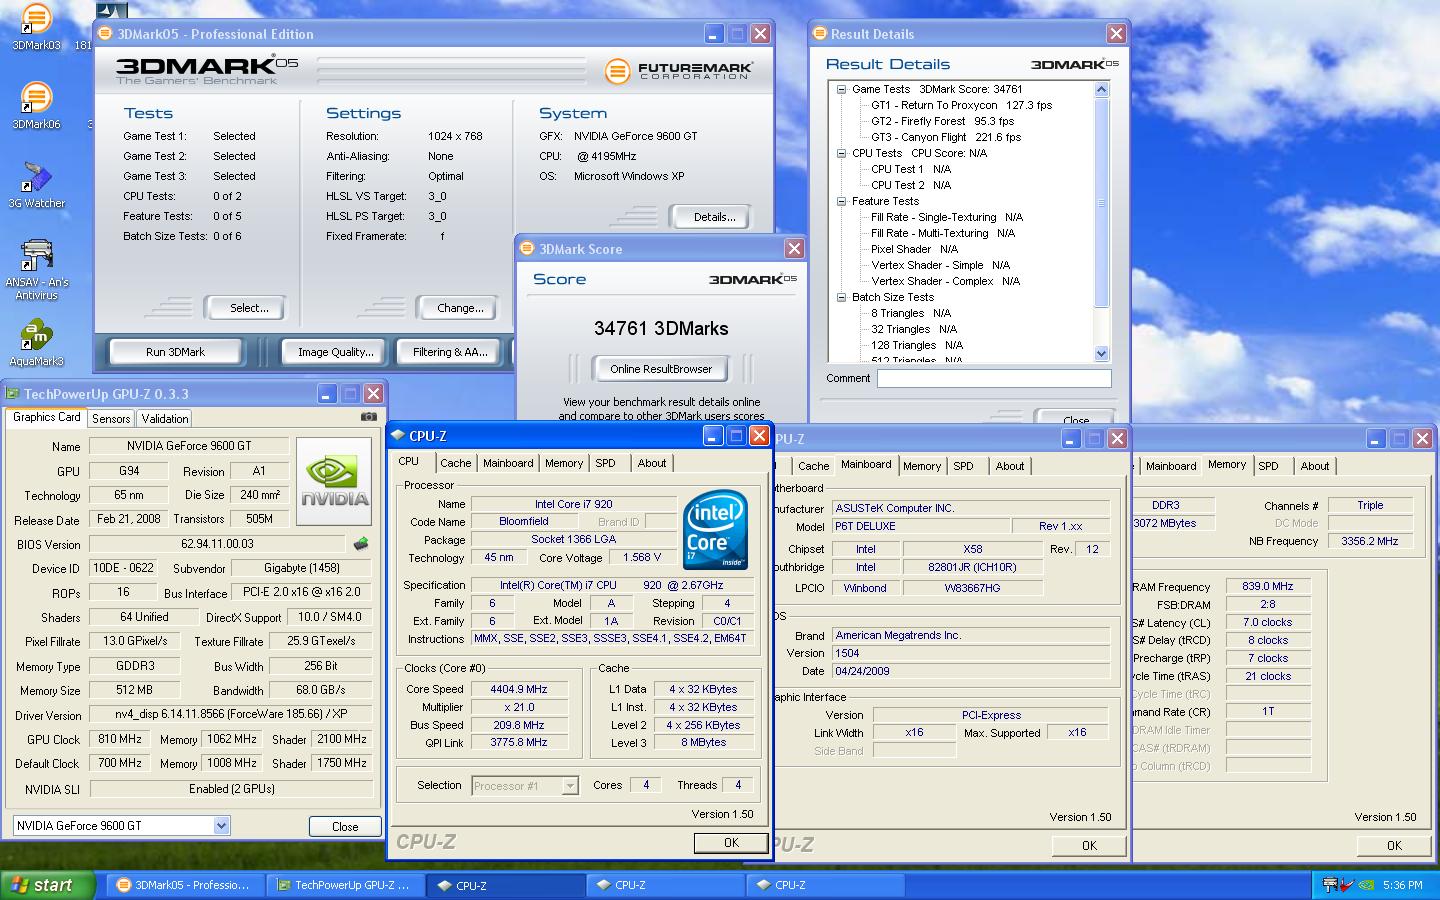1440x900 pixels.
Task: Click NVIDIA SLI status field in GPU-Z
Action: click(232, 789)
